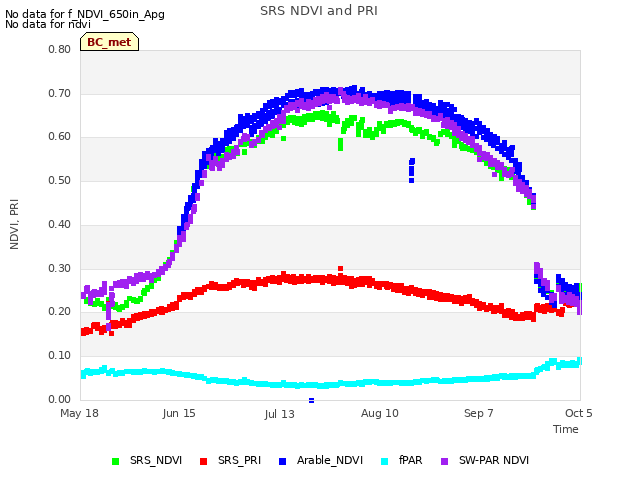Click the Jul 13 x-axis tick label
This screenshot has height=480, width=640.
tap(279, 414)
